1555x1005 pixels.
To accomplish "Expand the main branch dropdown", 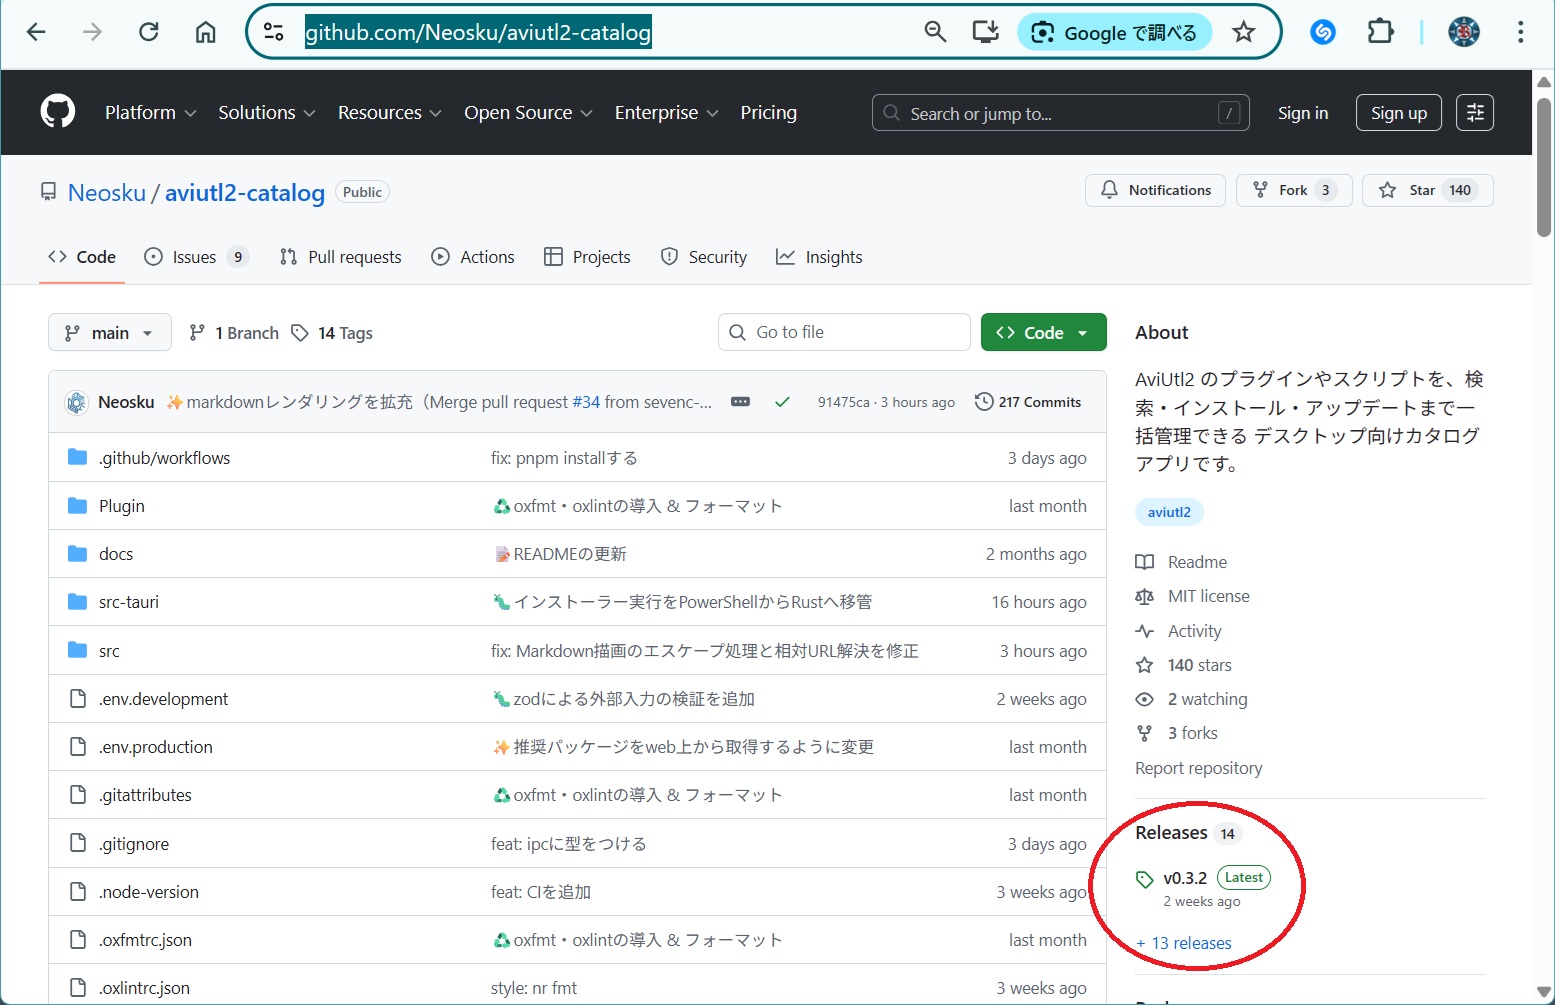I will click(109, 333).
